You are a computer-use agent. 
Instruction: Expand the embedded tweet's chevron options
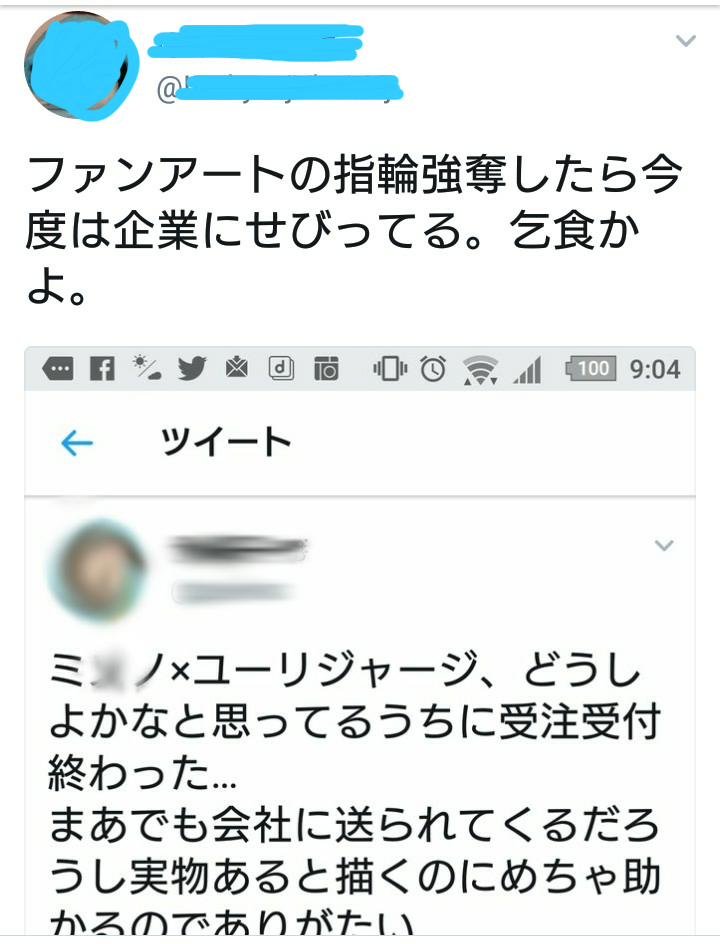(663, 545)
